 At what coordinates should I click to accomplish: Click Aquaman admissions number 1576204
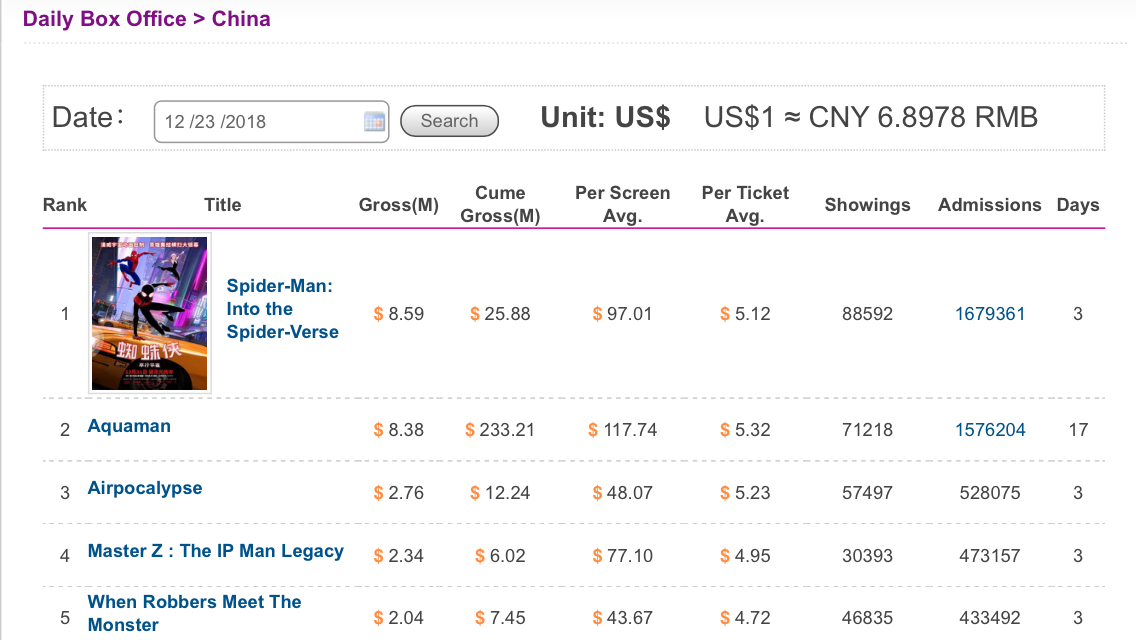pos(990,430)
